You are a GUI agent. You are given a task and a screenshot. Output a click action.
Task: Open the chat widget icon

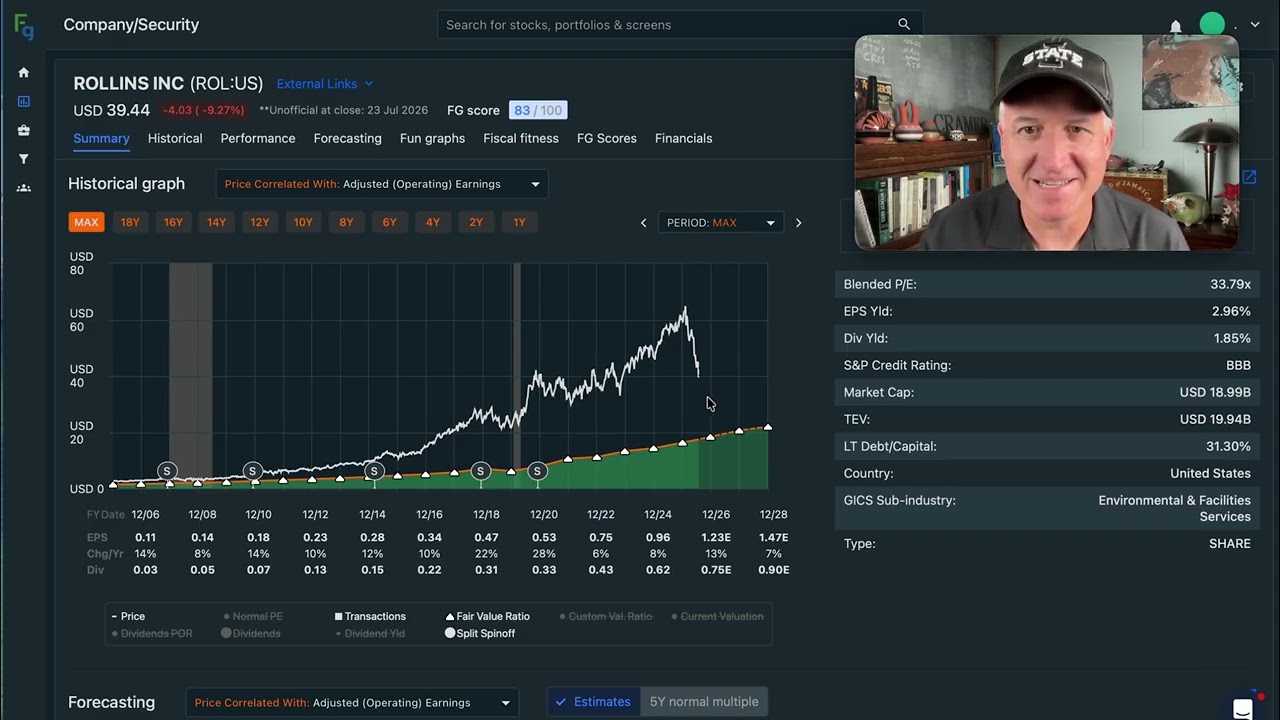pyautogui.click(x=1243, y=708)
